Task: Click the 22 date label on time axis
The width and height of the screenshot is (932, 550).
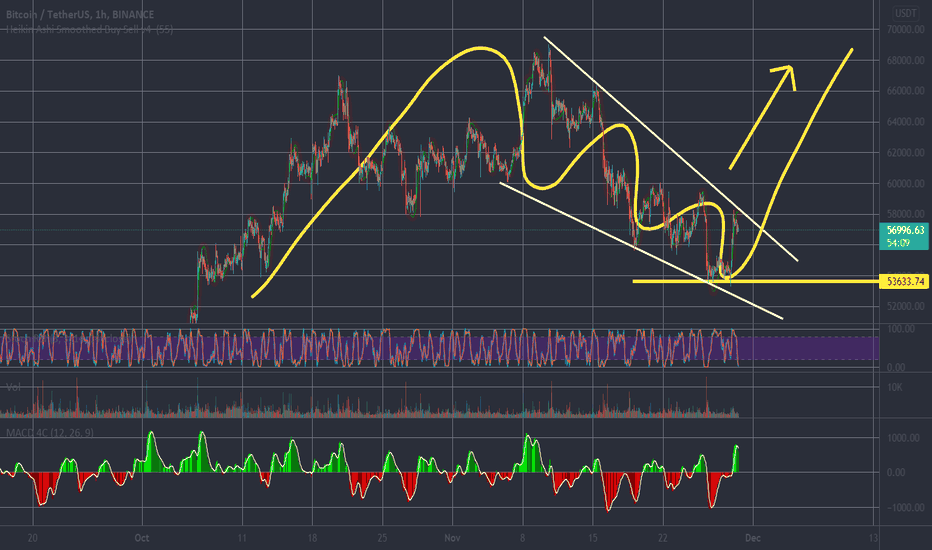Action: pos(663,538)
